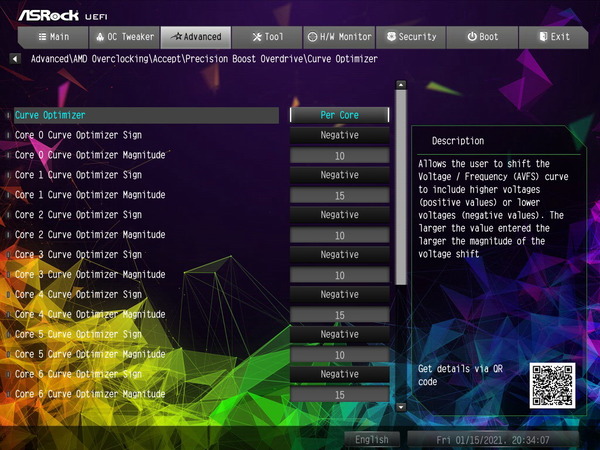Go to the Security tab
600x450 pixels.
pyautogui.click(x=411, y=37)
